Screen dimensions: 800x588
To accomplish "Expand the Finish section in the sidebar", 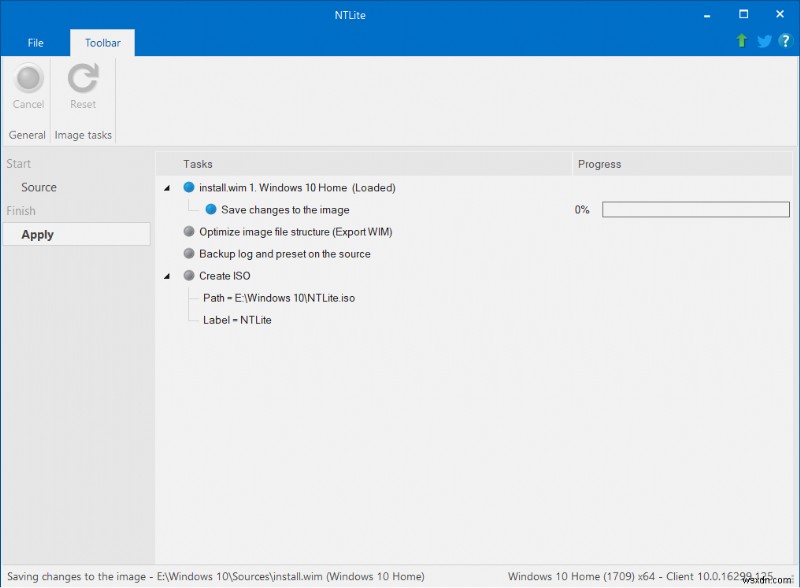I will click(x=22, y=210).
